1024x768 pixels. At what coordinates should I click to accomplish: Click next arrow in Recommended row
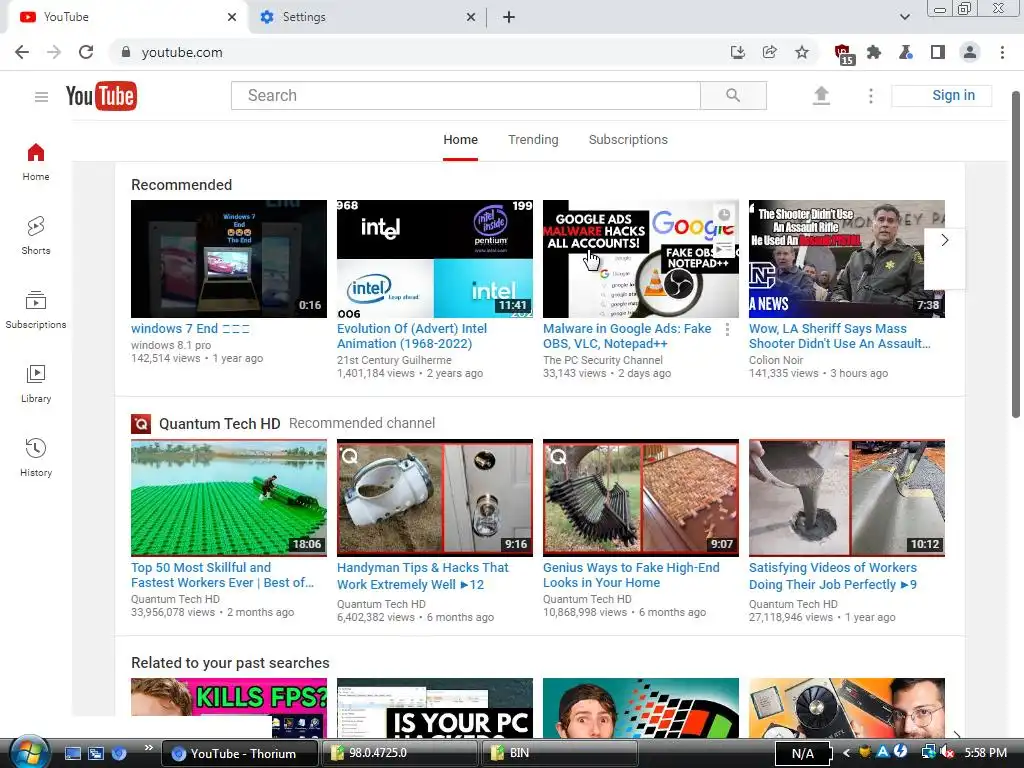point(944,240)
